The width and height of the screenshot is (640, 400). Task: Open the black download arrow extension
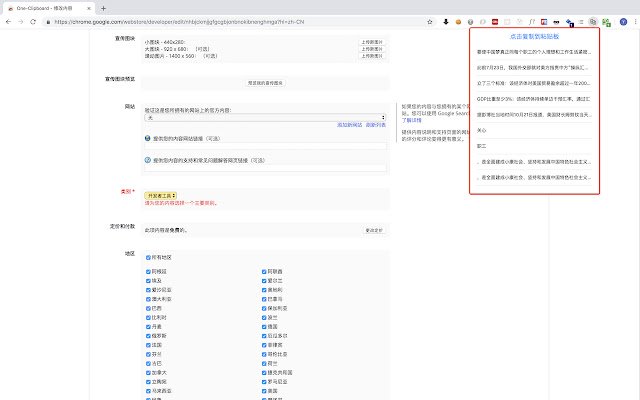(446, 22)
